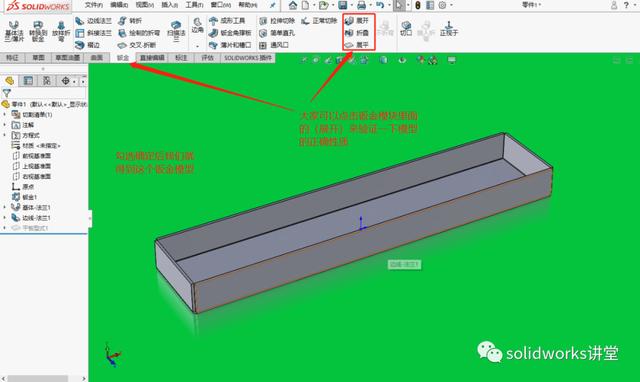This screenshot has width=640, height=382.
Task: Select the 薄片和槽口 tab and slot tool
Action: (x=230, y=45)
